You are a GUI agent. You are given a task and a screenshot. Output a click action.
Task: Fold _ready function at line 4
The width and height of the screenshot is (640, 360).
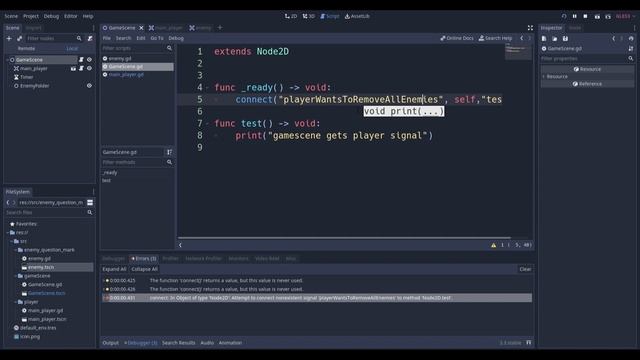207,87
